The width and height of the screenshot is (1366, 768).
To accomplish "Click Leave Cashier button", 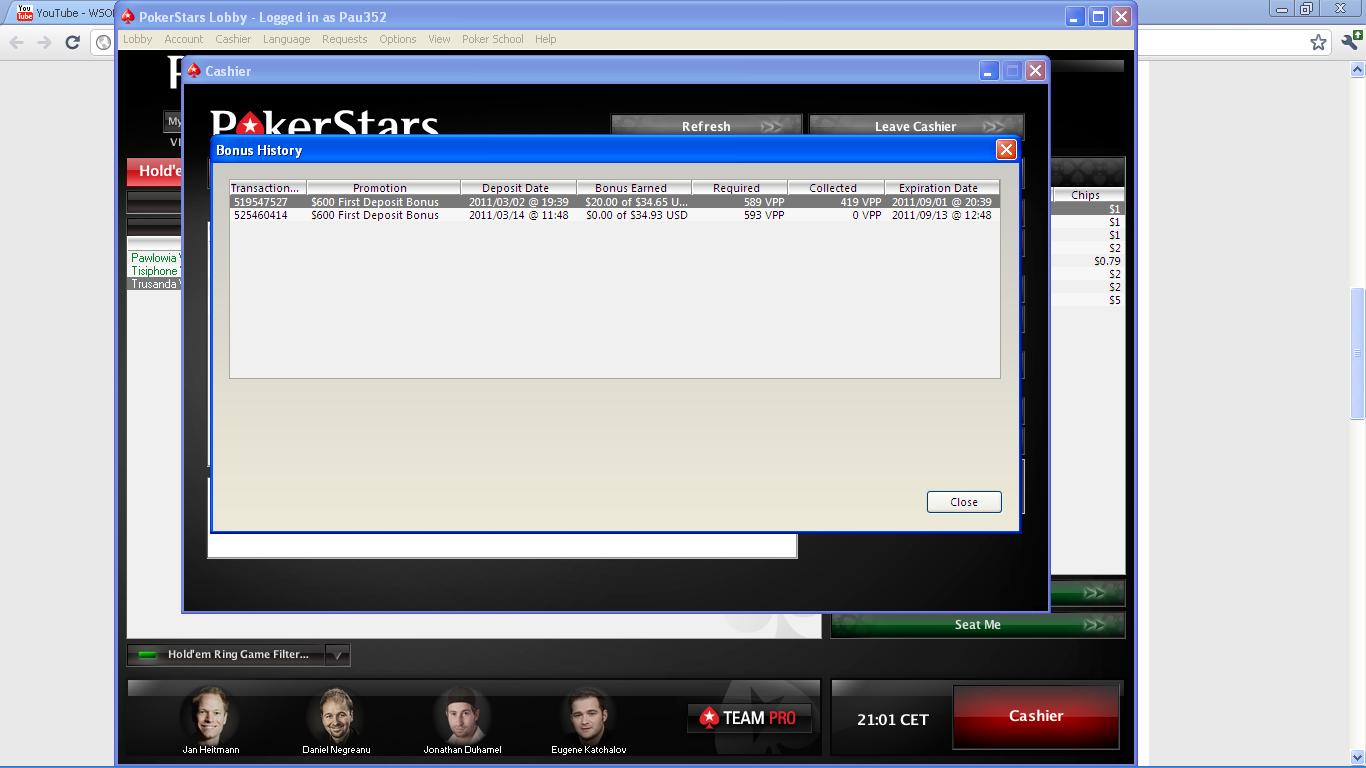I will (916, 126).
